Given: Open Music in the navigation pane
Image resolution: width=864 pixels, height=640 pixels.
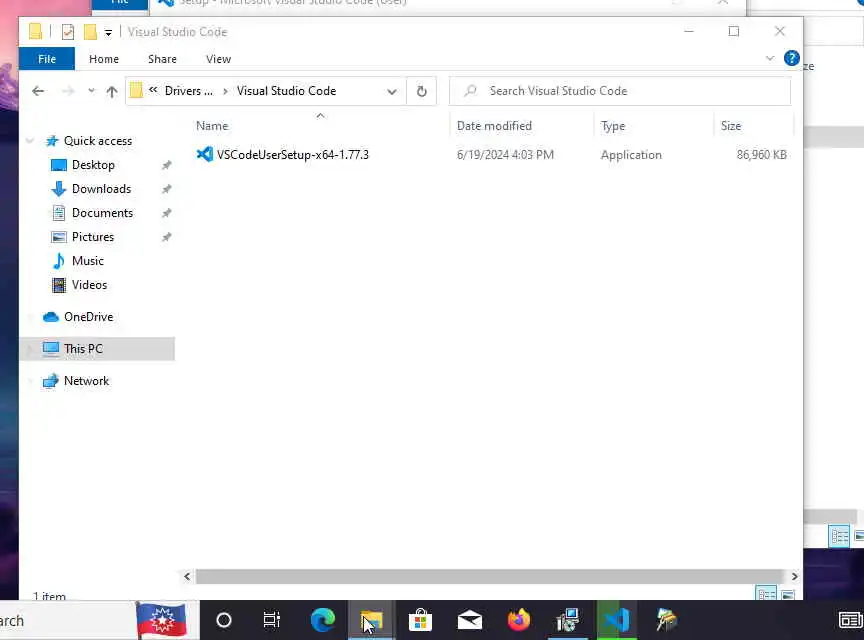Looking at the screenshot, I should pos(88,261).
